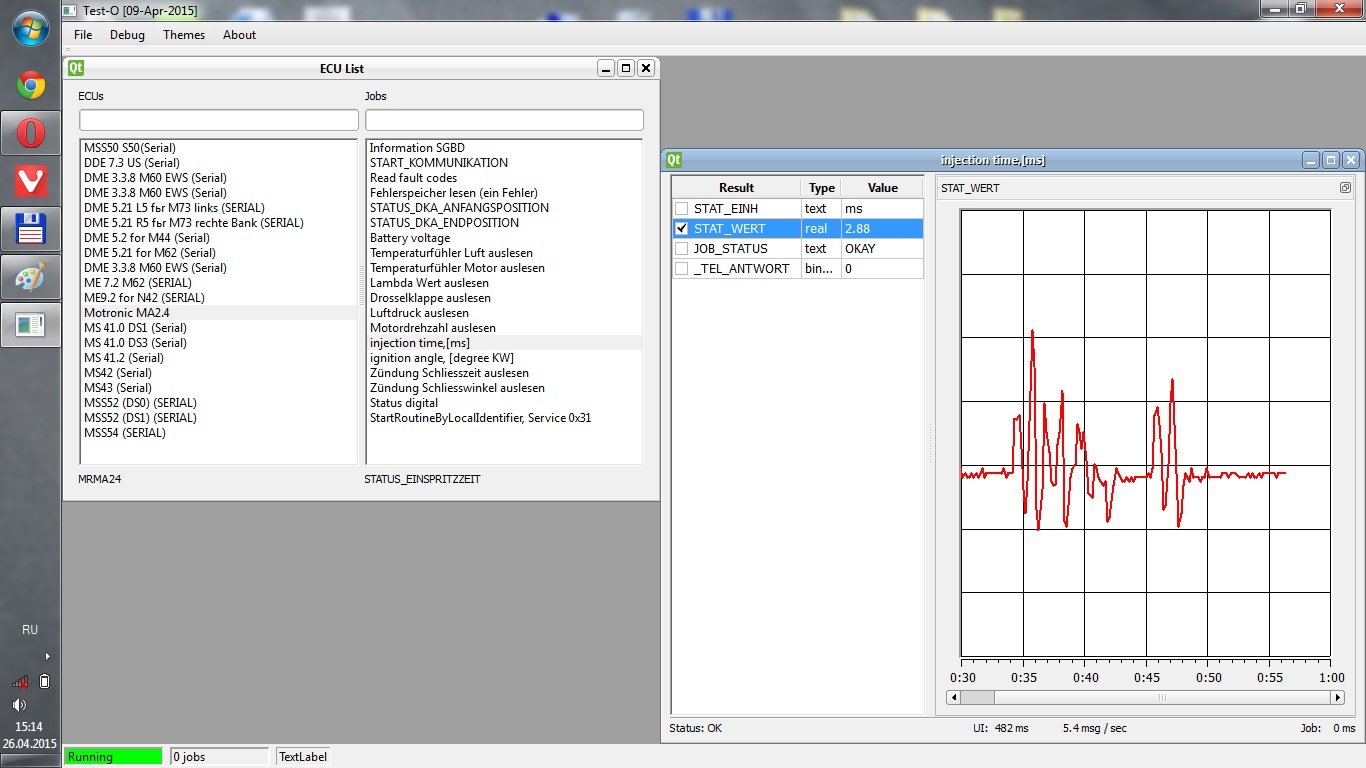Open the Debug menu

click(127, 35)
